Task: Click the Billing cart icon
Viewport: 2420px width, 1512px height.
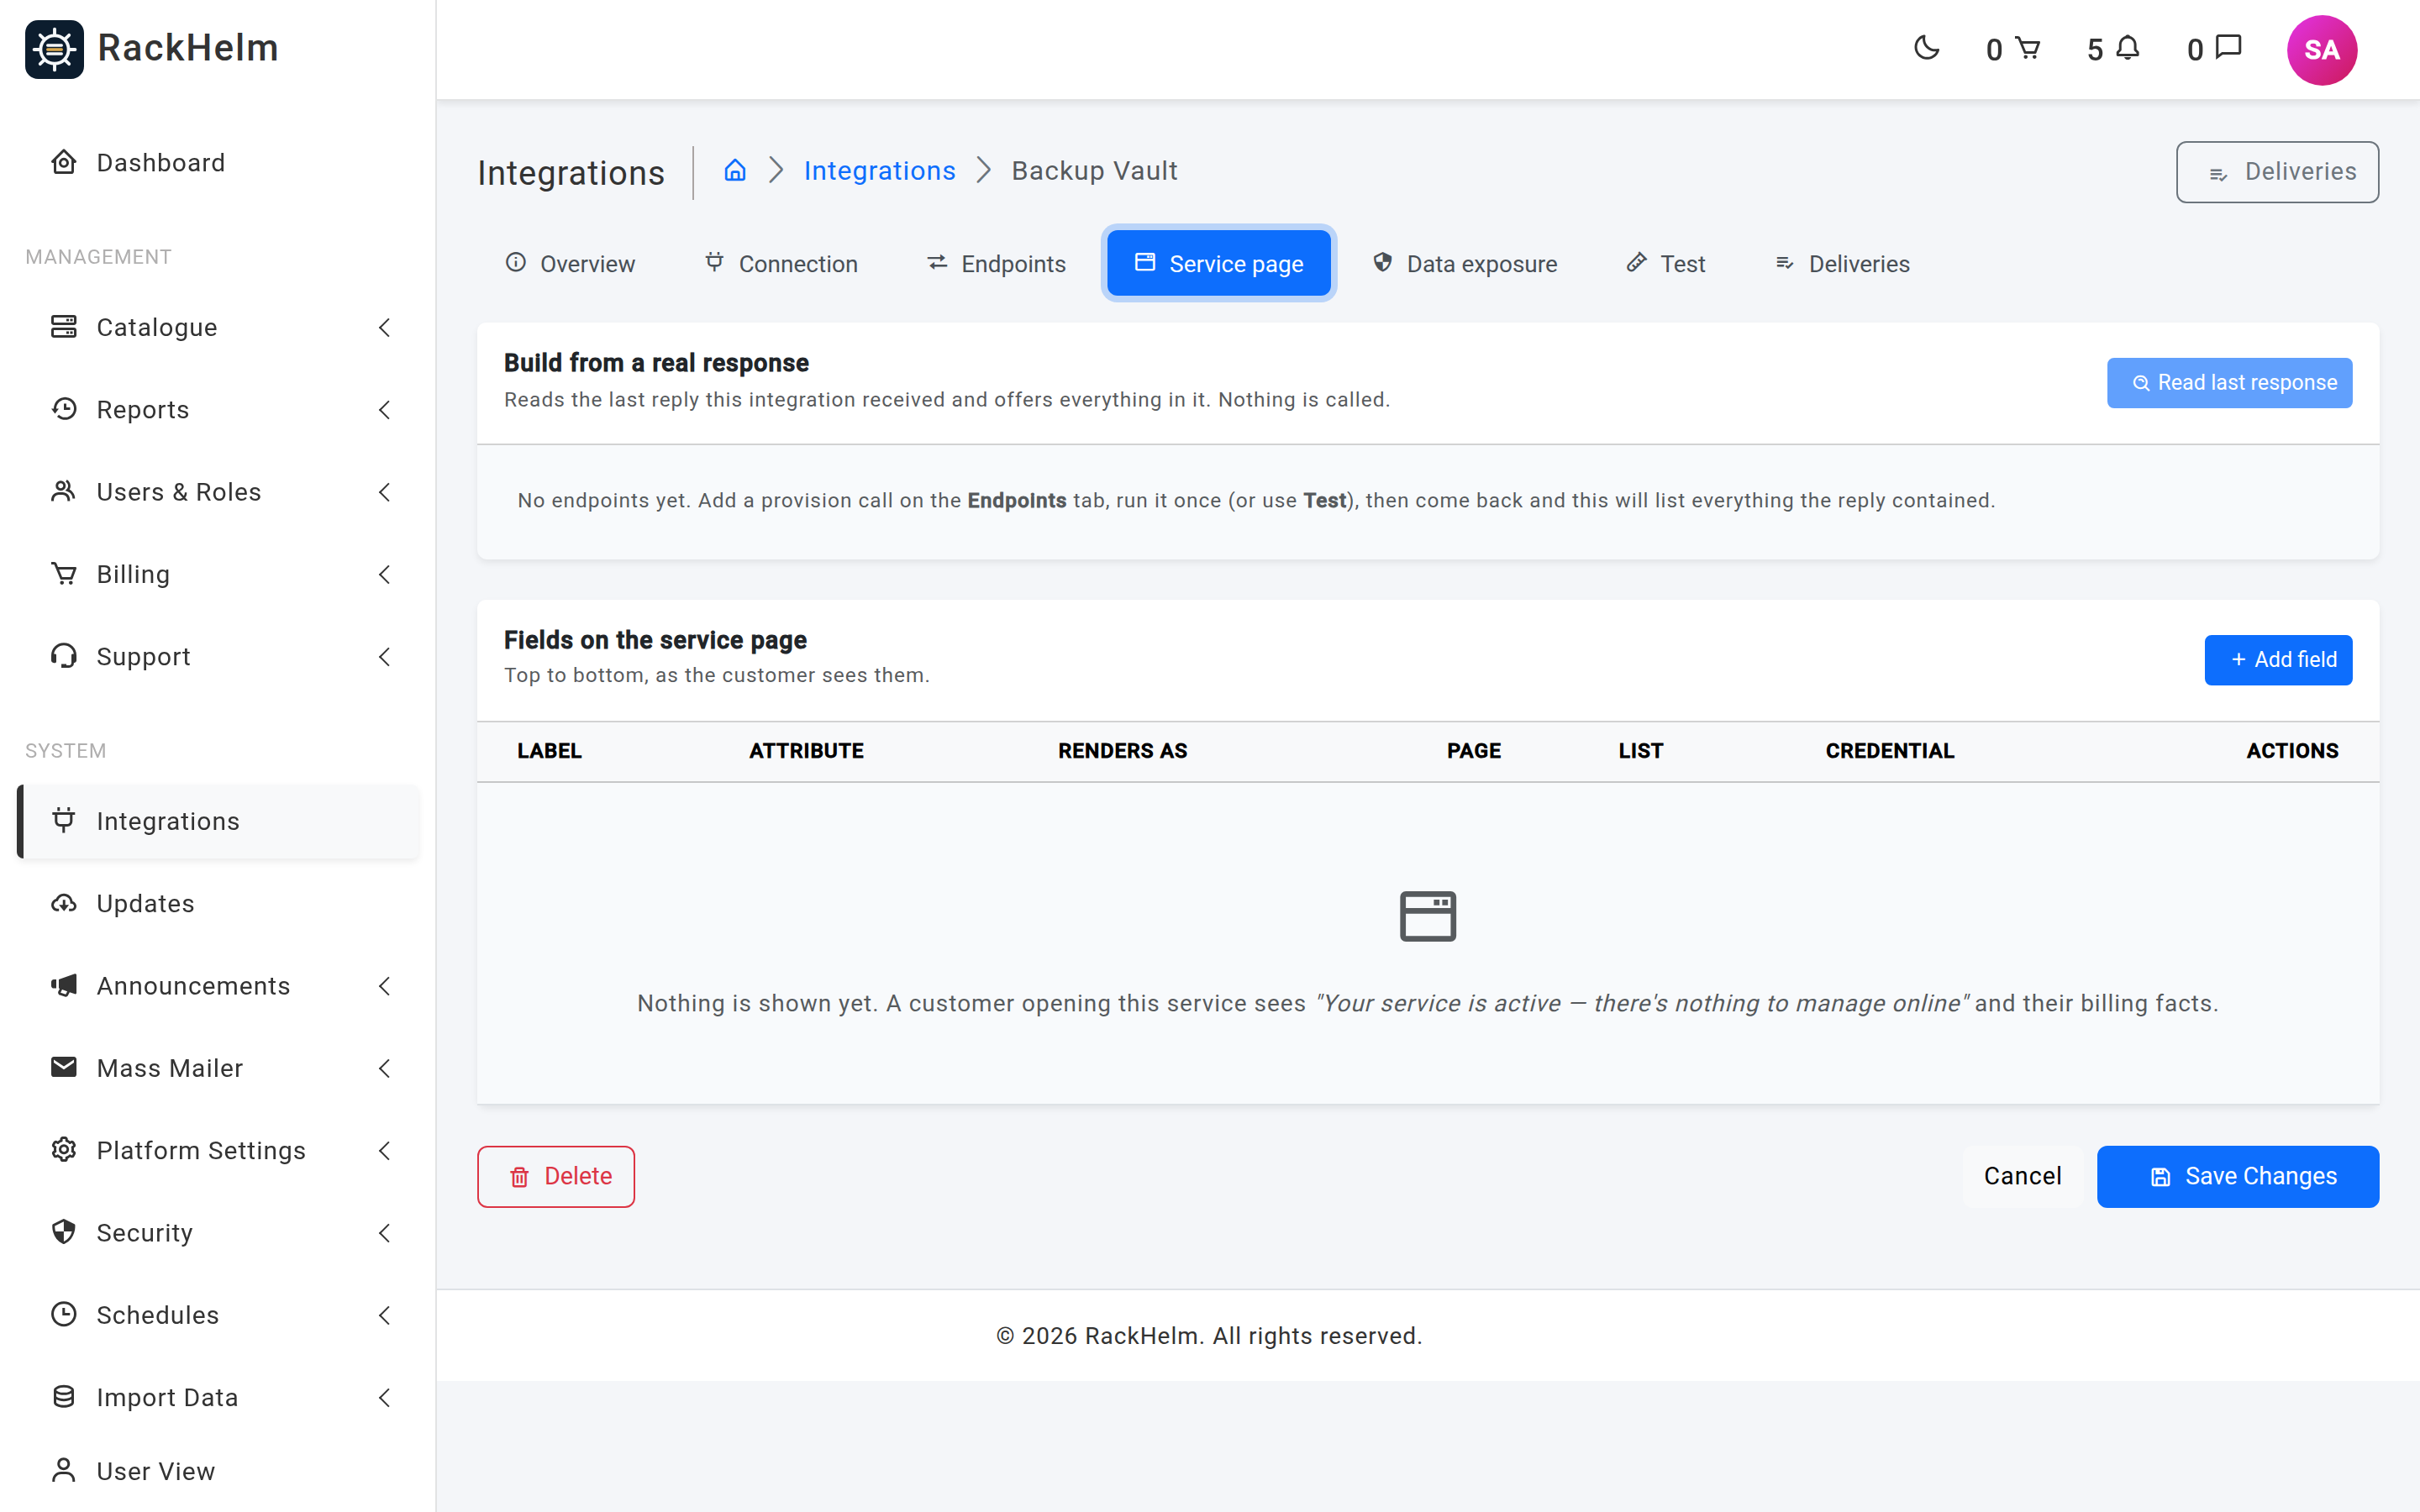Action: pyautogui.click(x=64, y=574)
